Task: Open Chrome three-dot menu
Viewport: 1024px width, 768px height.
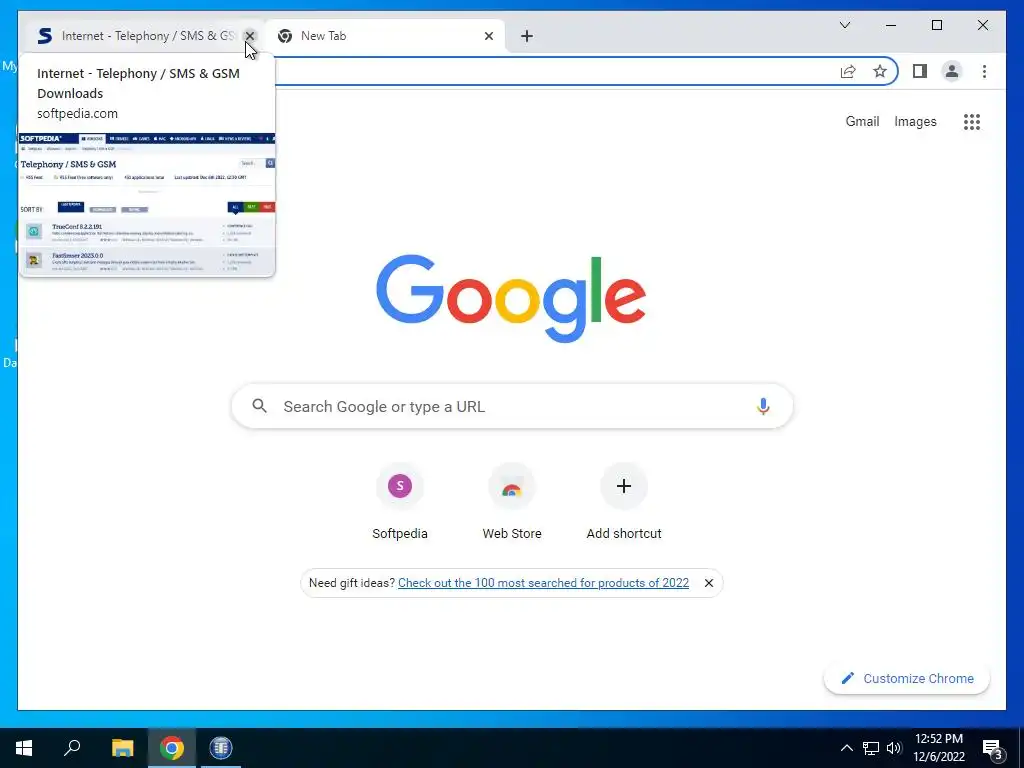Action: point(984,71)
